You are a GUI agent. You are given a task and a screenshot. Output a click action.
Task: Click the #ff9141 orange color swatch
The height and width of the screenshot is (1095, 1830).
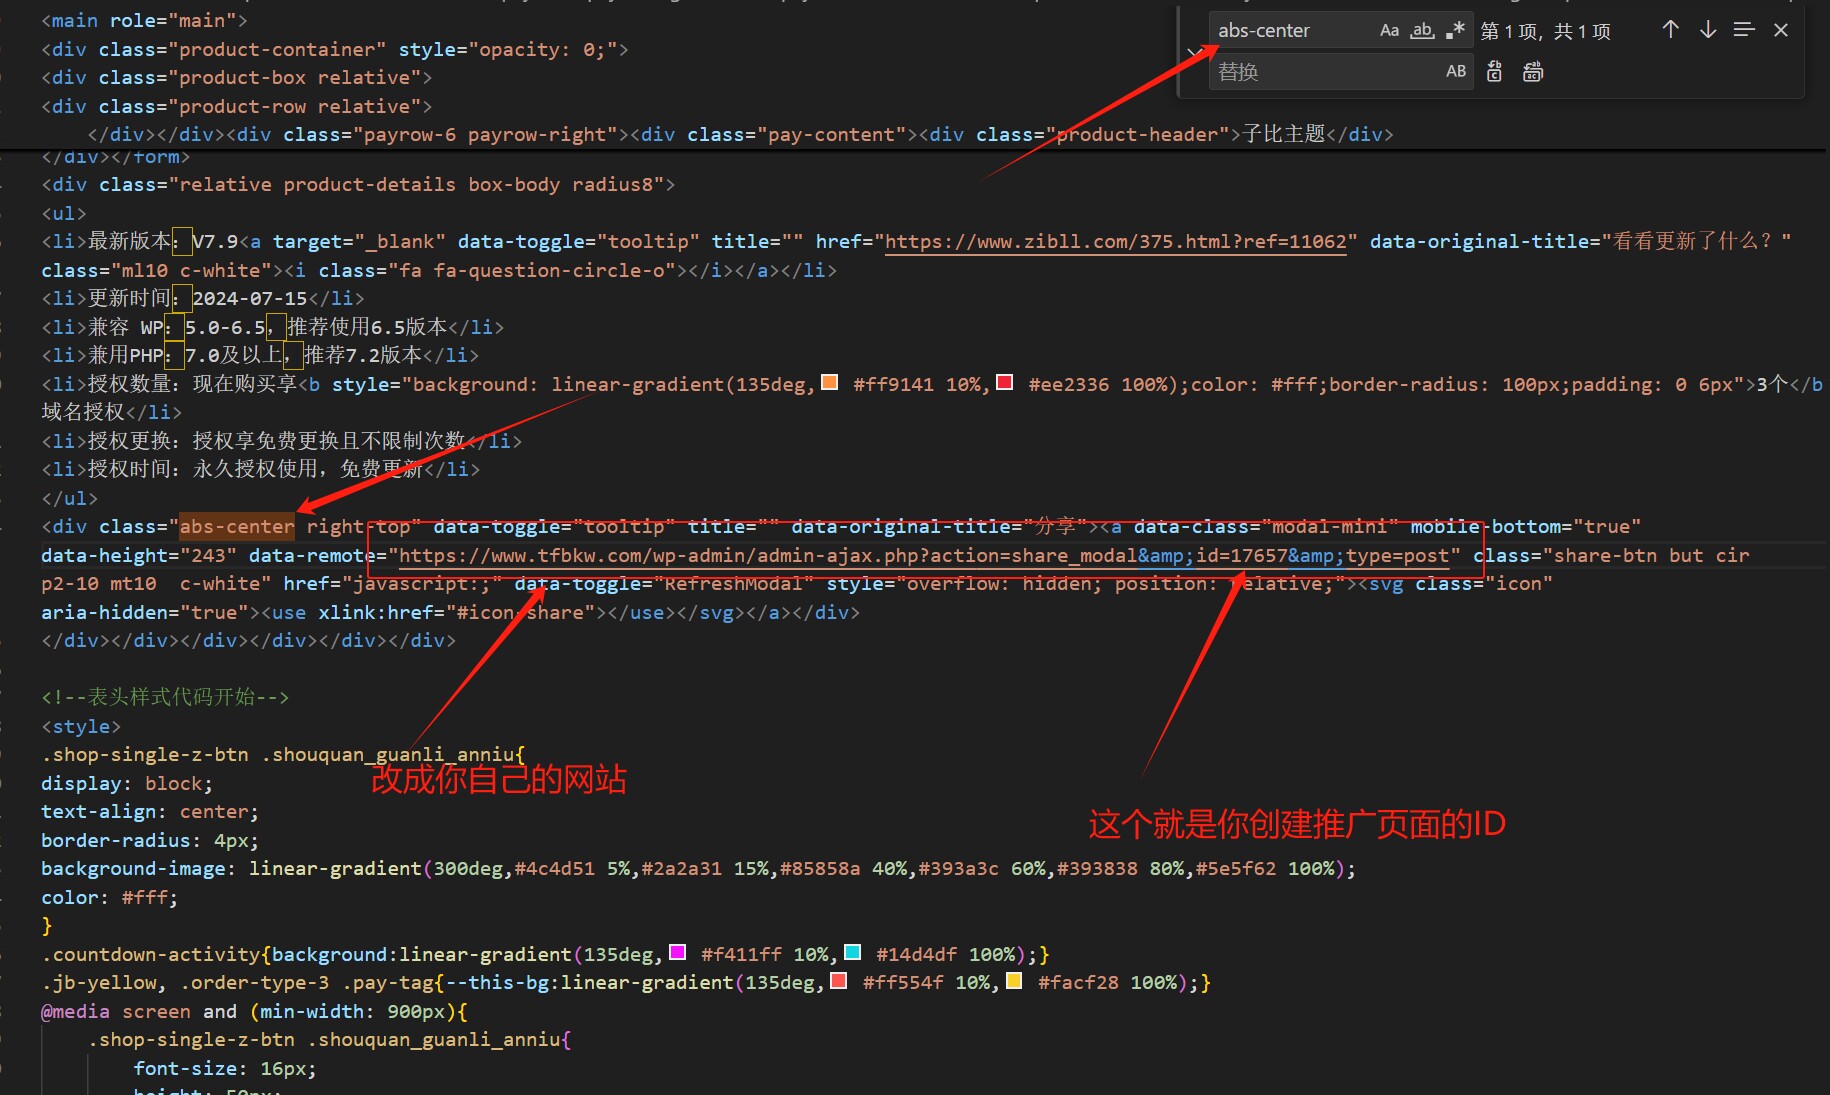pyautogui.click(x=829, y=382)
